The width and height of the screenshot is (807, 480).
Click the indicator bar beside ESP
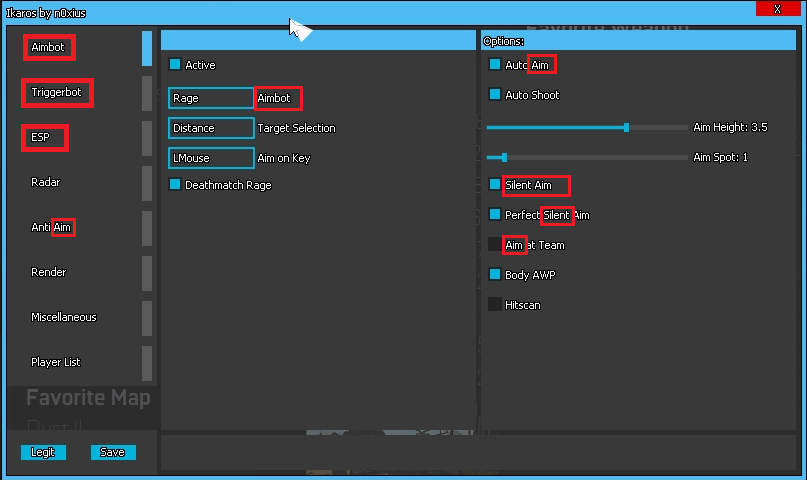tap(147, 138)
